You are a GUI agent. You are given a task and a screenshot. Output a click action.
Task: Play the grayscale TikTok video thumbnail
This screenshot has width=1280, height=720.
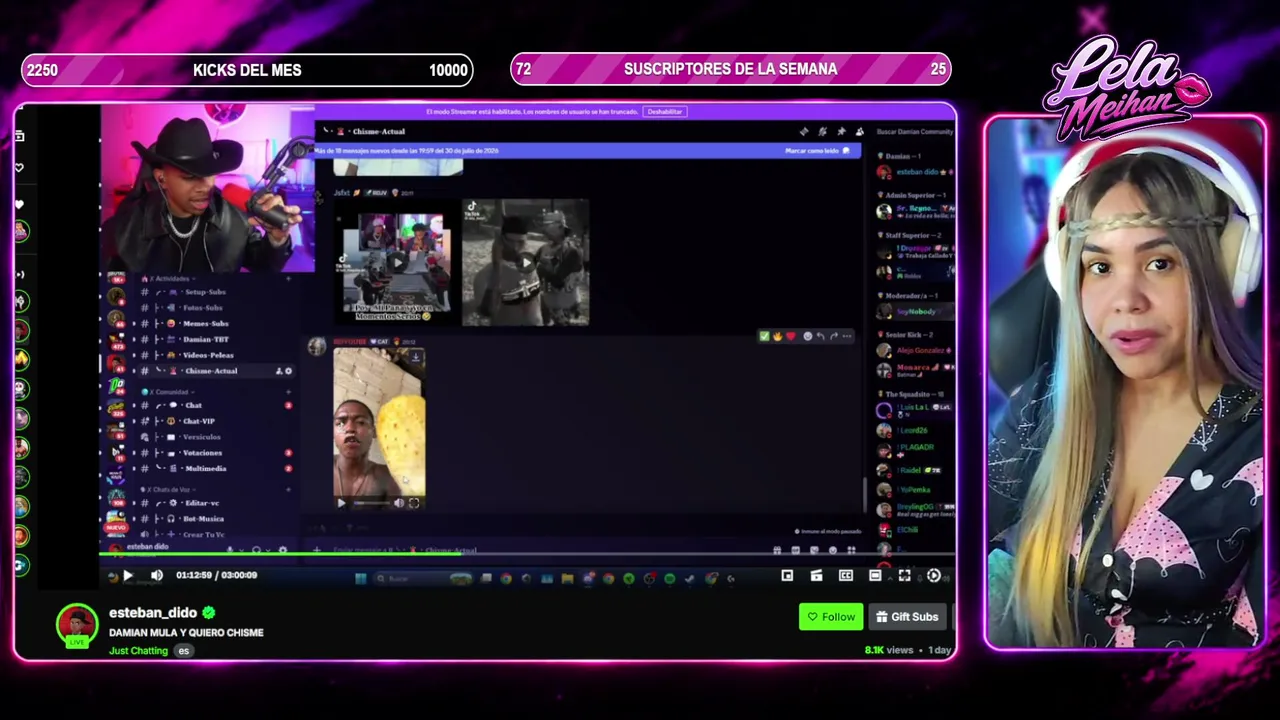point(526,263)
